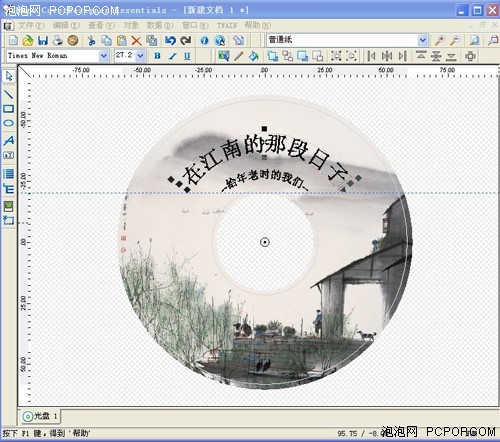Open the Times New Roman font dropdown

(104, 56)
